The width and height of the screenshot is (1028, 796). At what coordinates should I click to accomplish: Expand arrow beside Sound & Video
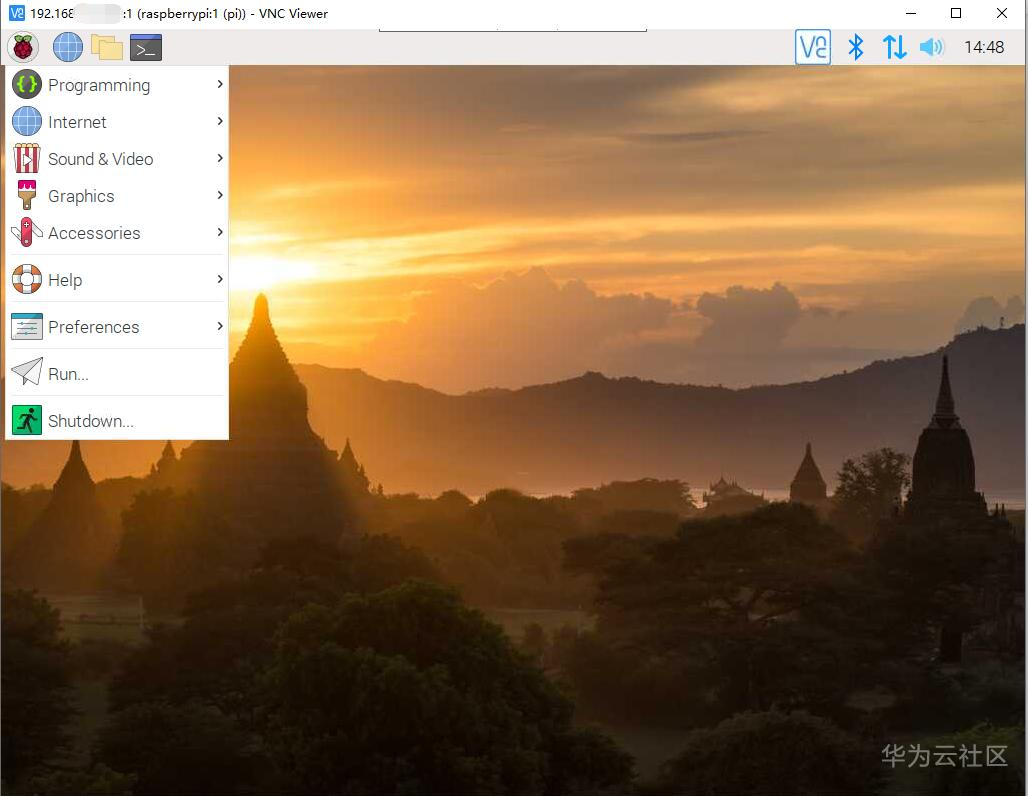point(220,158)
